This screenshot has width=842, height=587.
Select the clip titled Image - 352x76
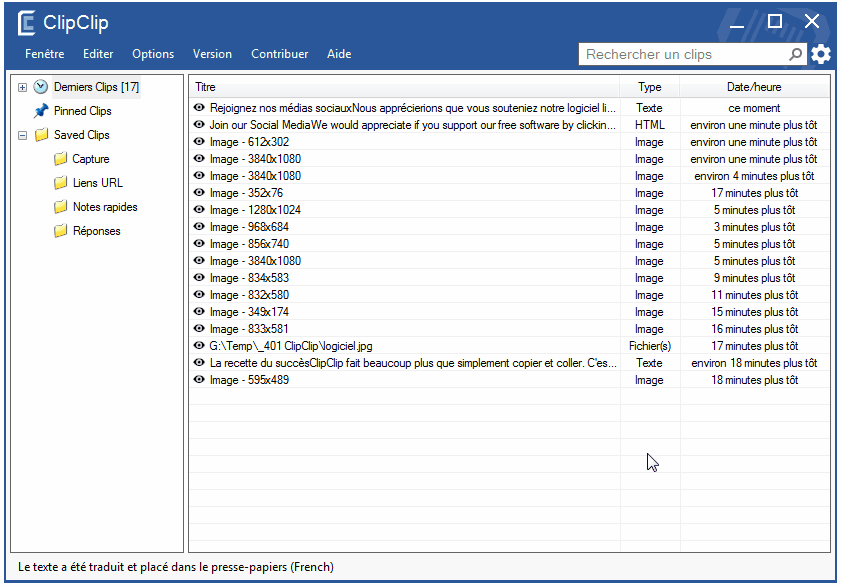tap(246, 193)
